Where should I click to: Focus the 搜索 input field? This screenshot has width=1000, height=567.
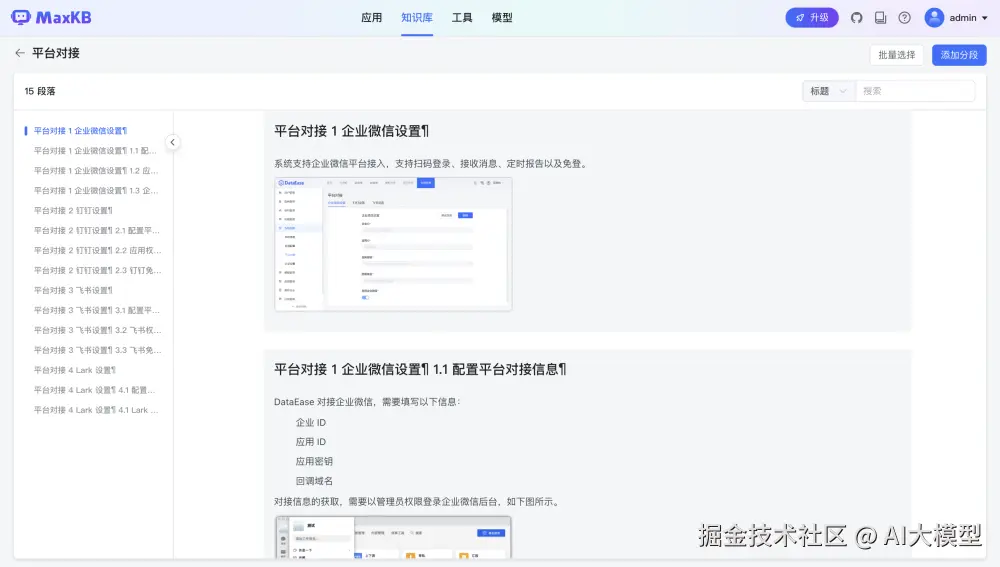point(915,91)
